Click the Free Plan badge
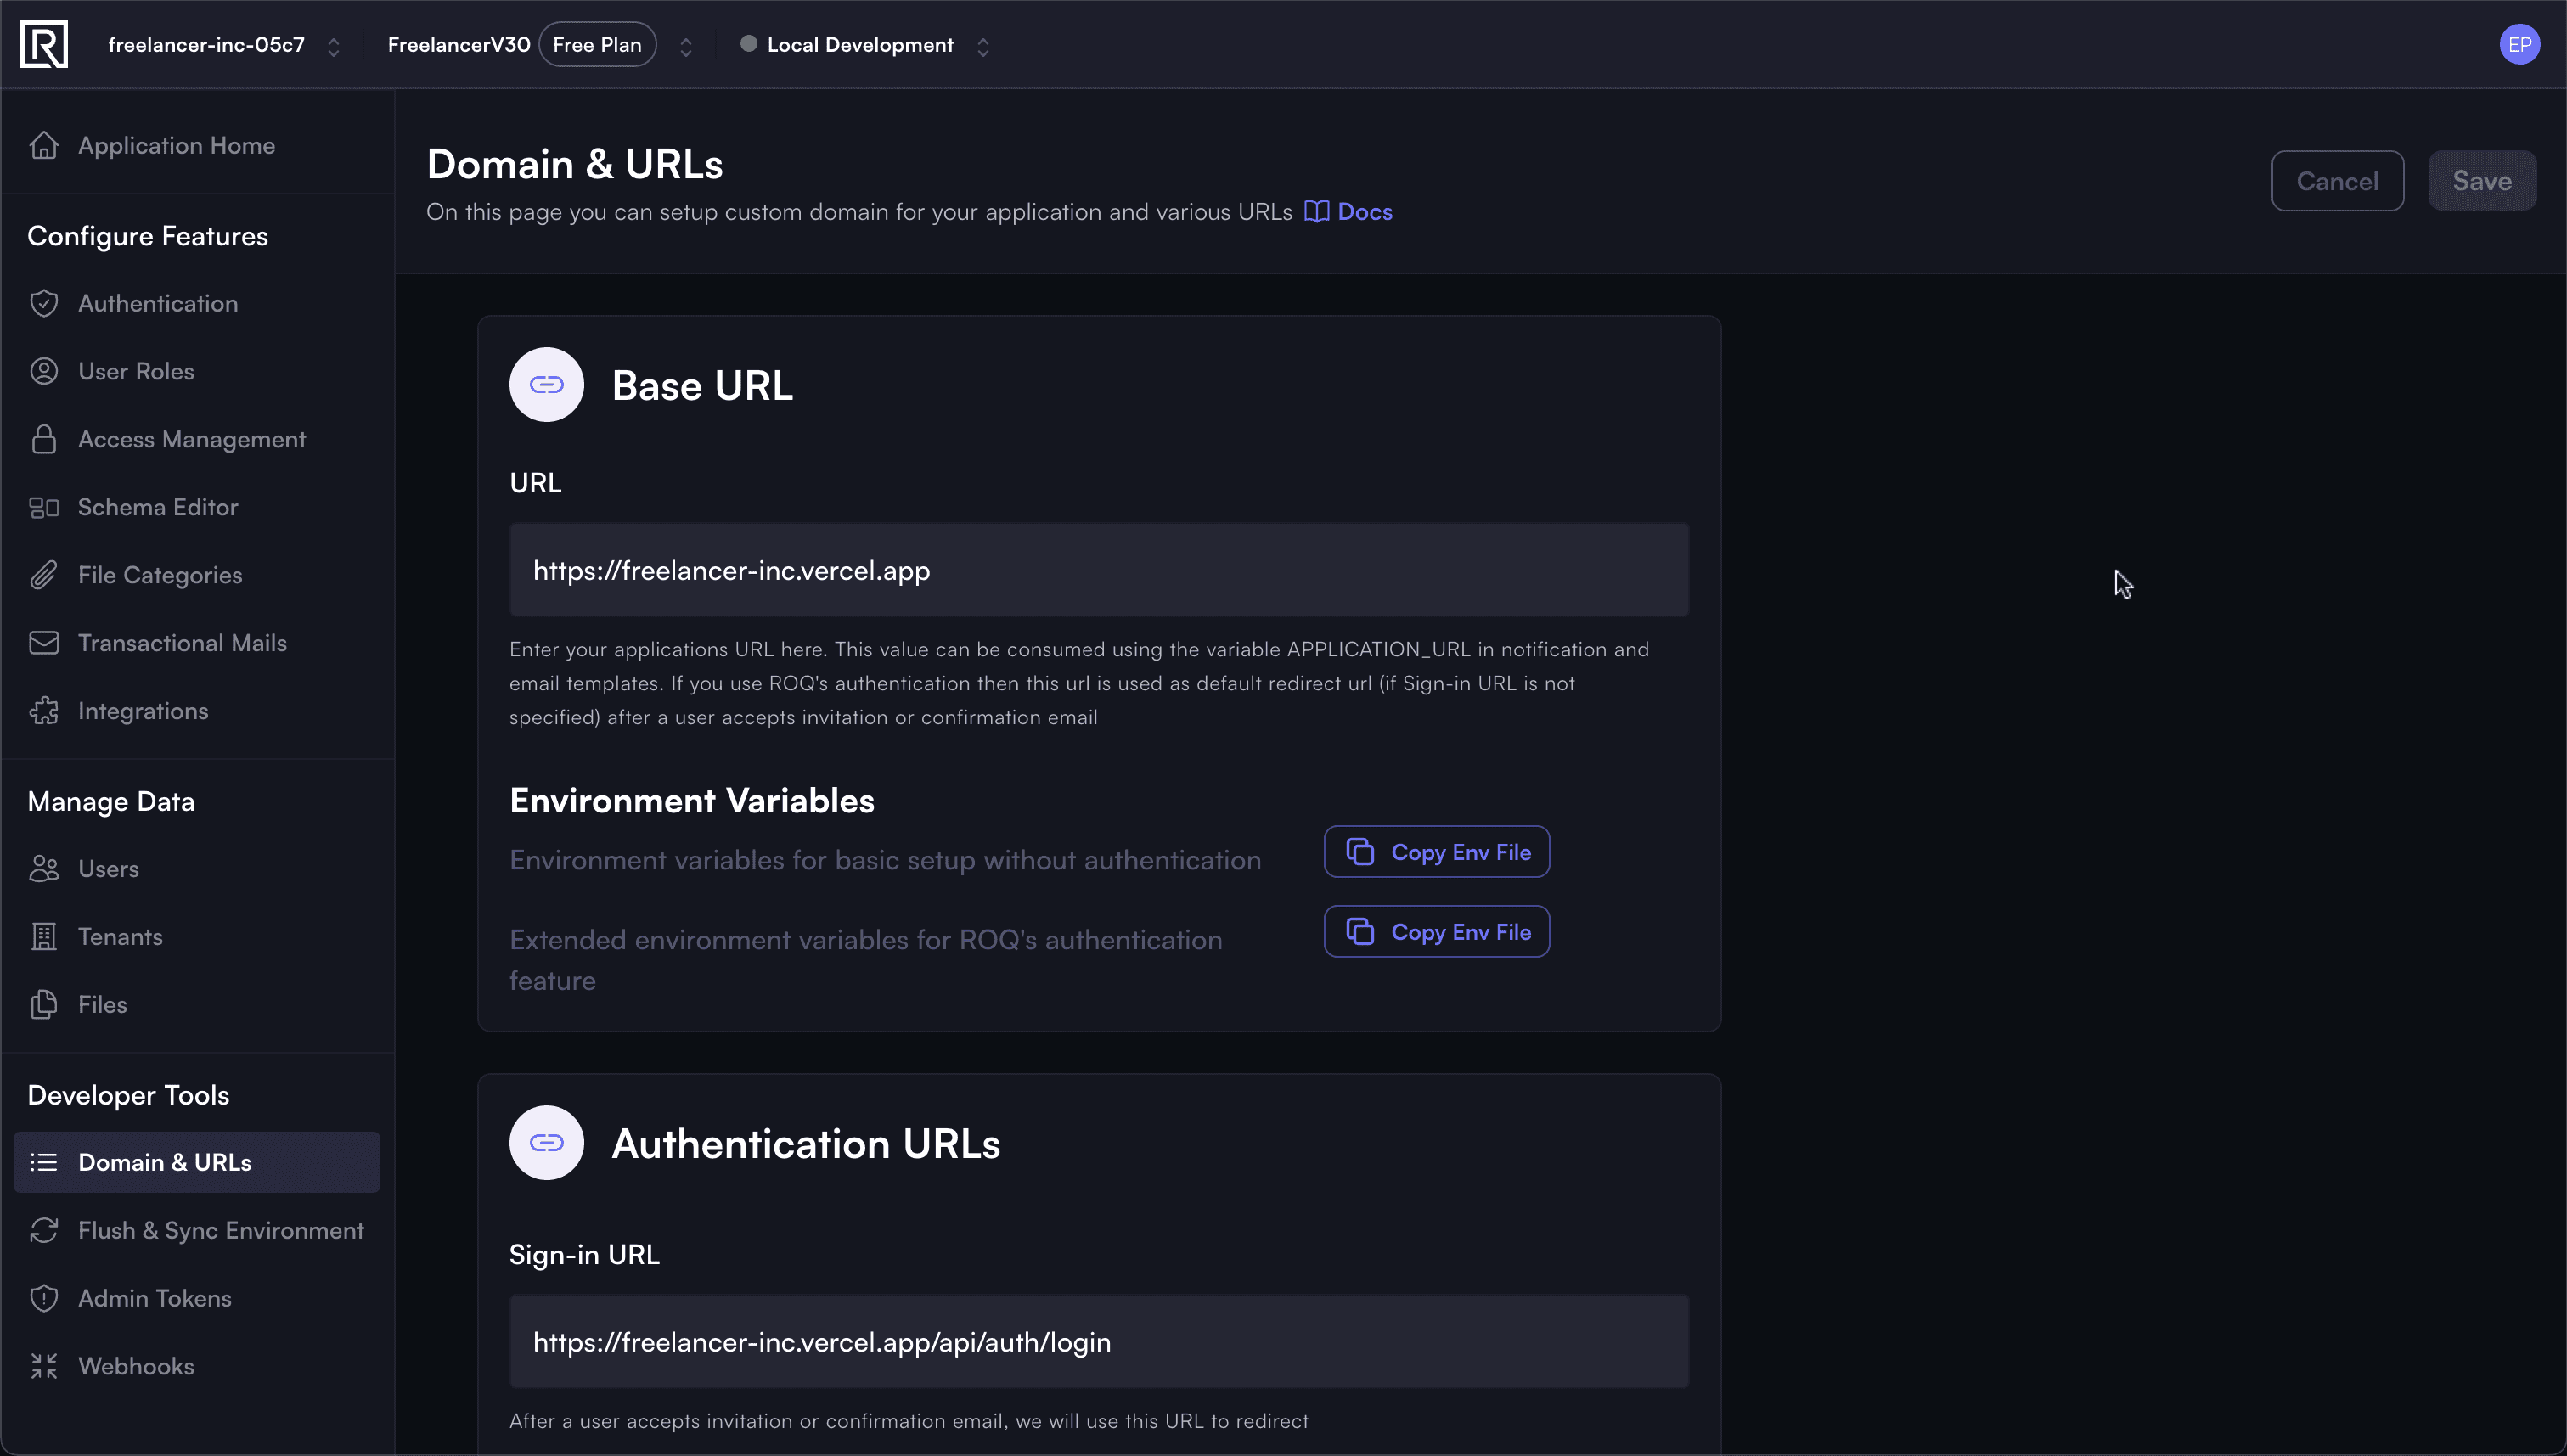The height and width of the screenshot is (1456, 2567). click(597, 45)
